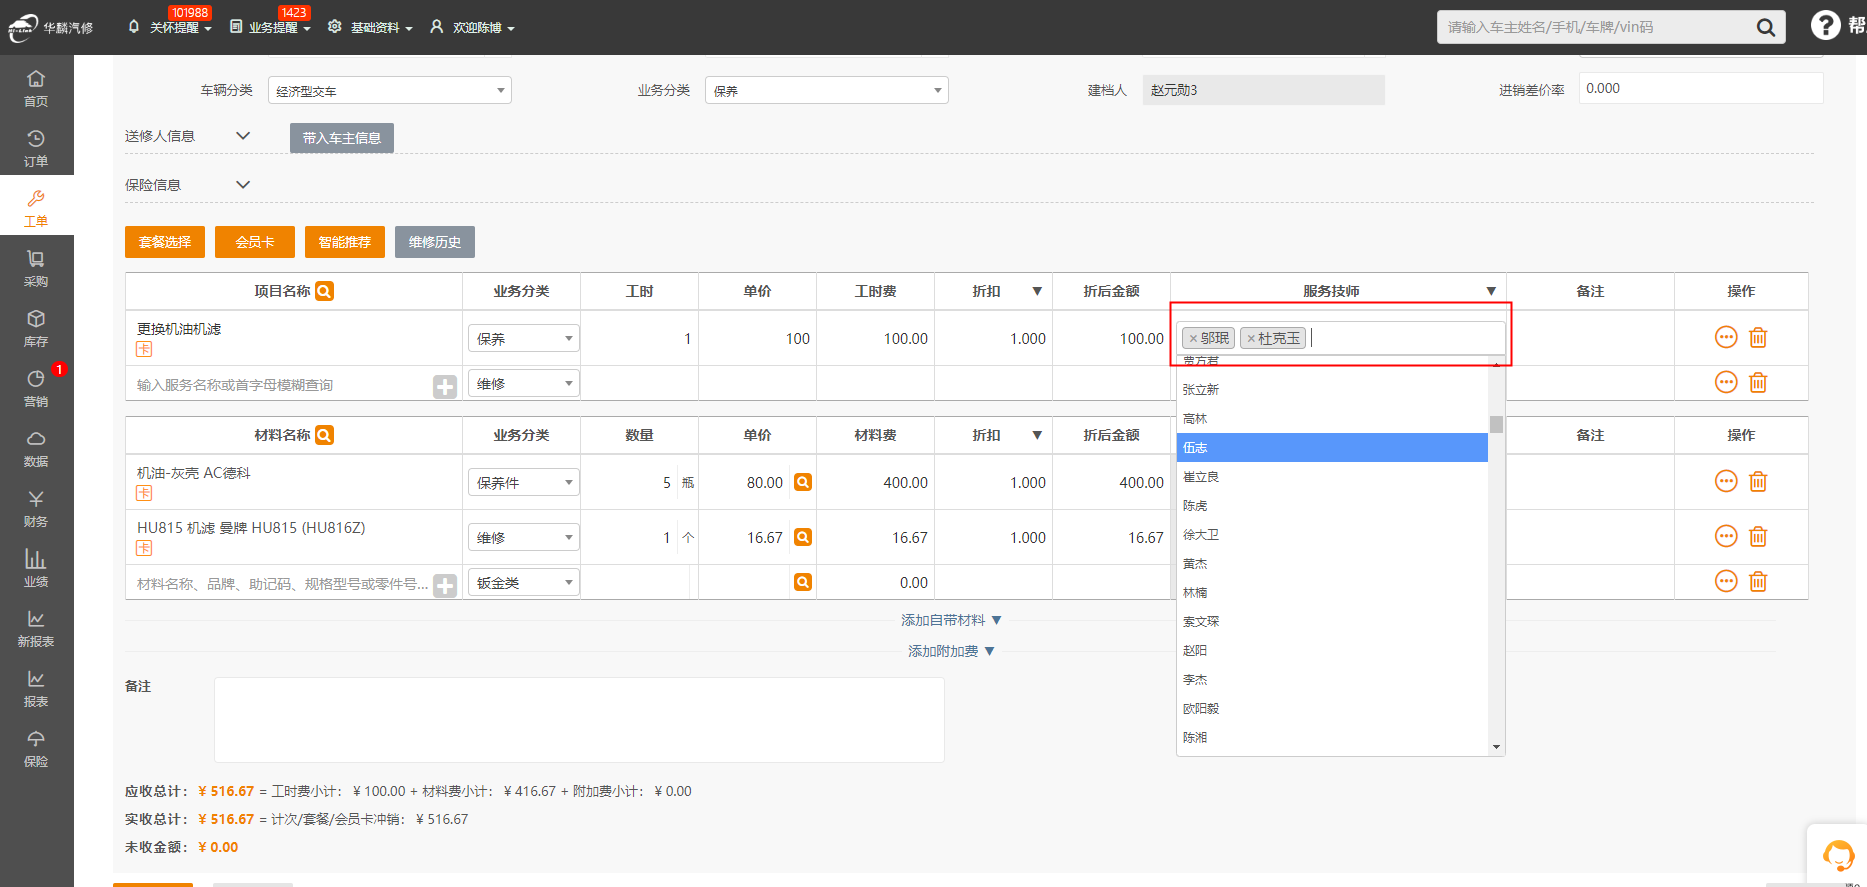Click the technician list scrollbar thumb
Image resolution: width=1867 pixels, height=887 pixels.
click(x=1496, y=424)
